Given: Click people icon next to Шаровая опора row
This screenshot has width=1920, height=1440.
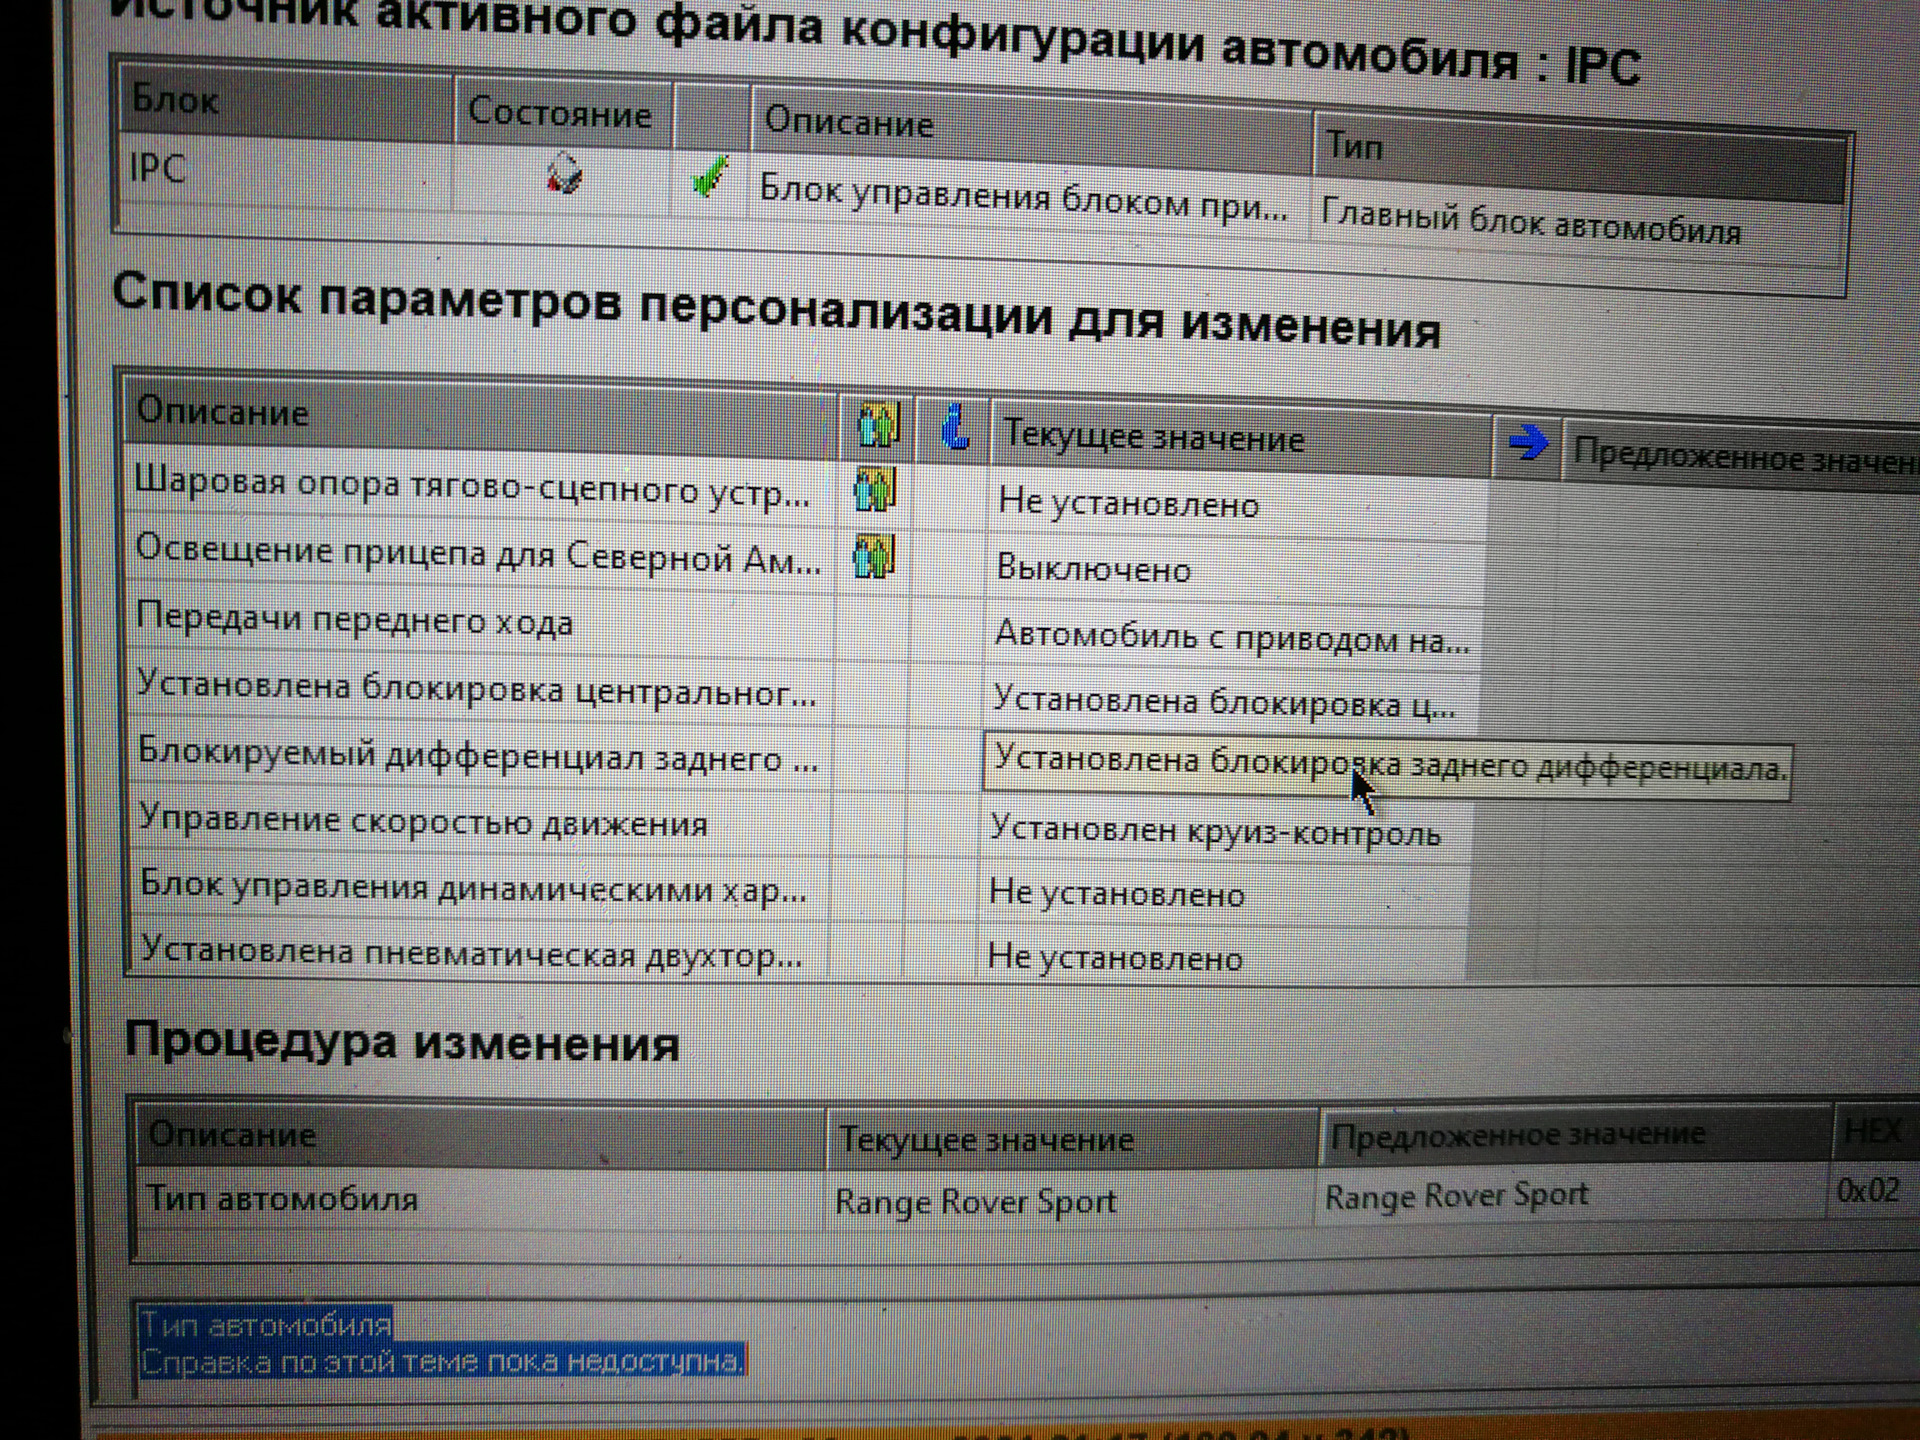Looking at the screenshot, I should (x=874, y=491).
